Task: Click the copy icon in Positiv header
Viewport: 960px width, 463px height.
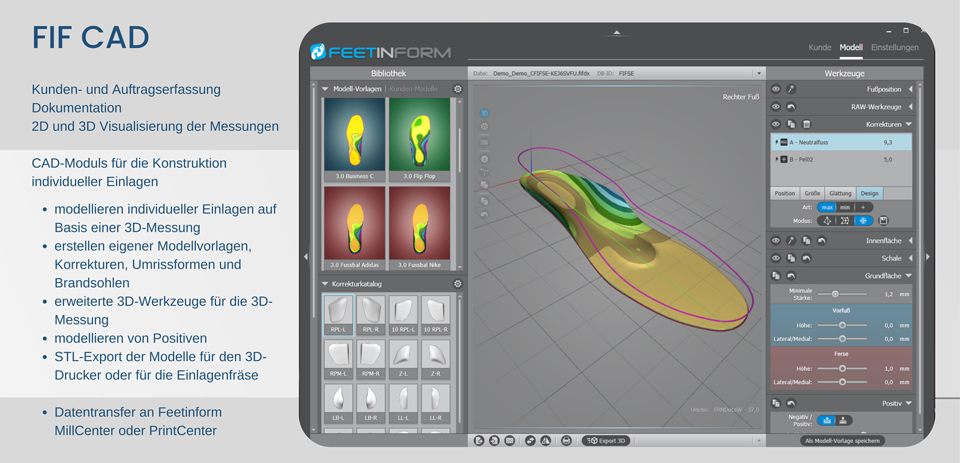Action: [776, 403]
